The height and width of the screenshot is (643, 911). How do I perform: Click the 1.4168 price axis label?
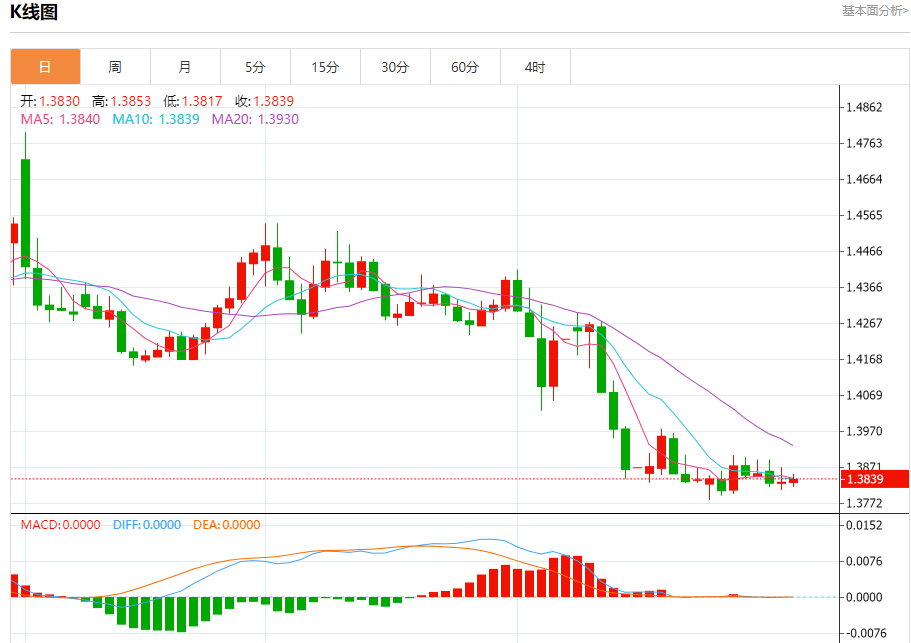pyautogui.click(x=865, y=360)
